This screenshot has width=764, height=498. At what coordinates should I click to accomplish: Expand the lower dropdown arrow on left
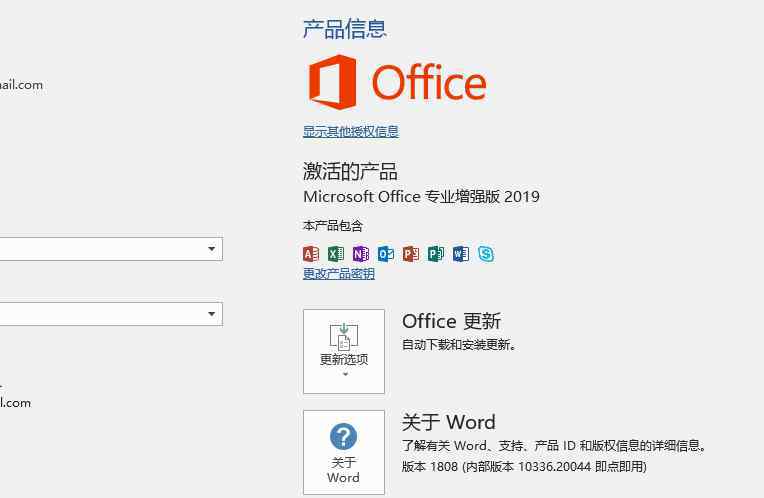point(211,314)
